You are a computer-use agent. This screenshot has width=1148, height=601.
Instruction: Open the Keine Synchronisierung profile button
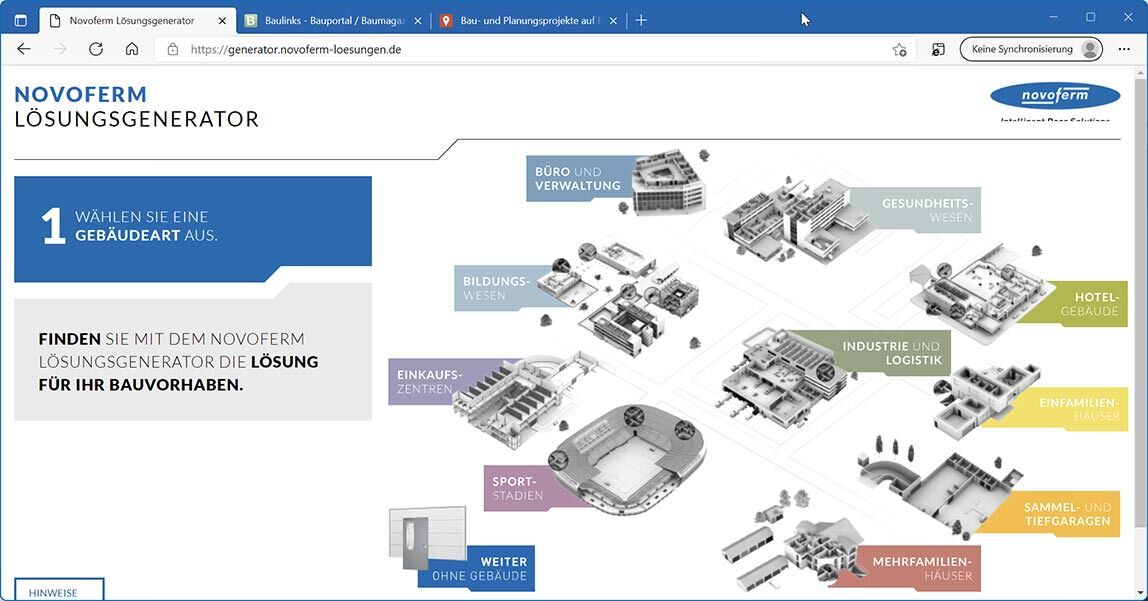[1031, 49]
